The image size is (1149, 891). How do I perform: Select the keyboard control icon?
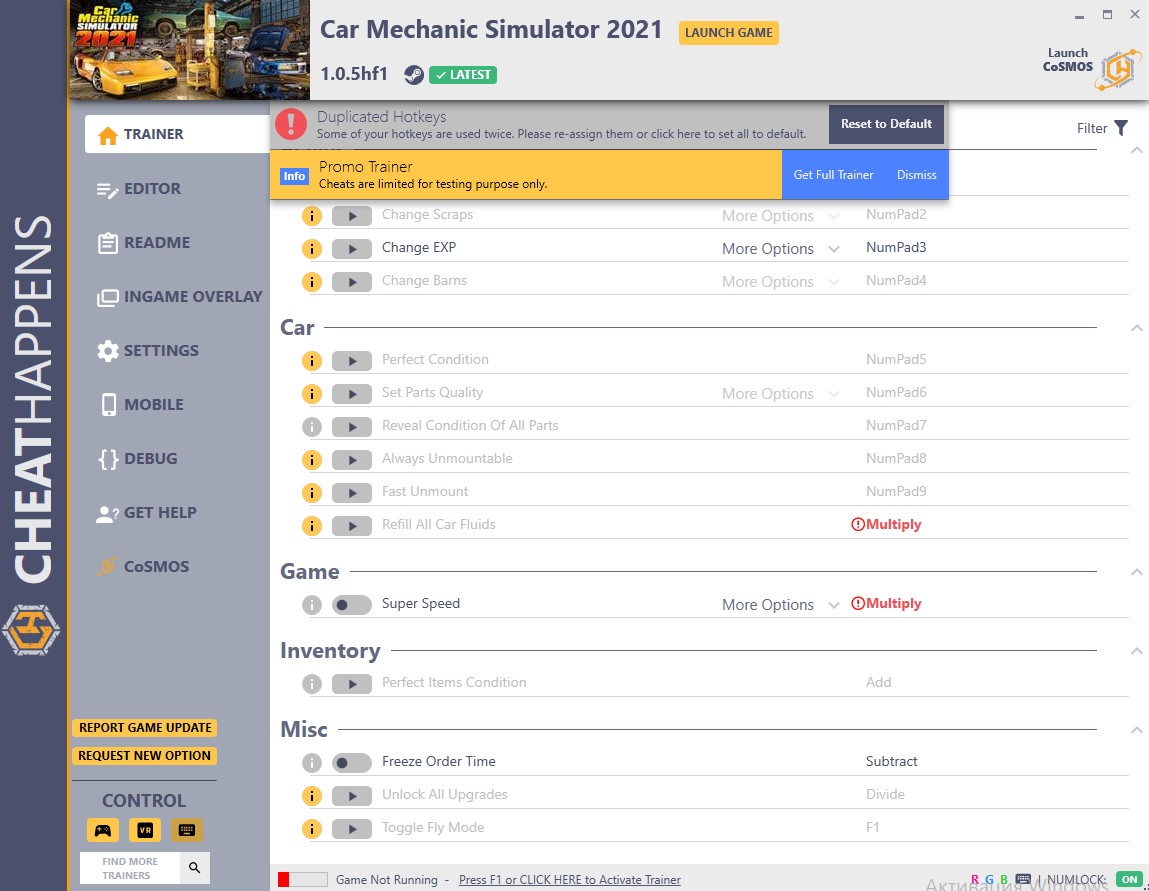point(187,830)
